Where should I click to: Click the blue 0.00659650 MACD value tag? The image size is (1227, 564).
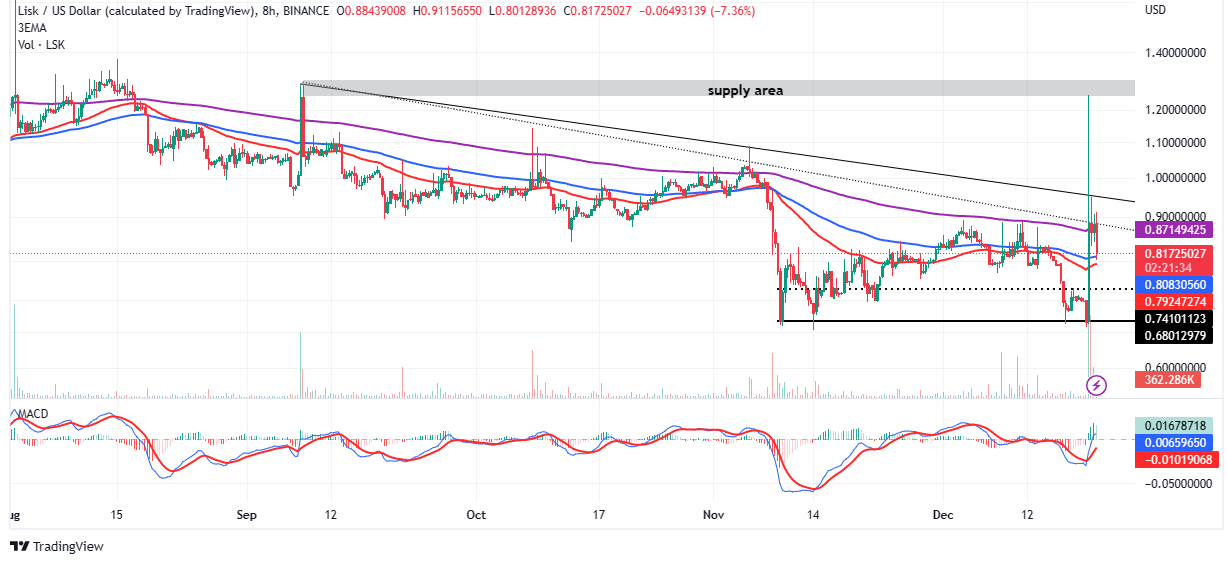(x=1176, y=441)
